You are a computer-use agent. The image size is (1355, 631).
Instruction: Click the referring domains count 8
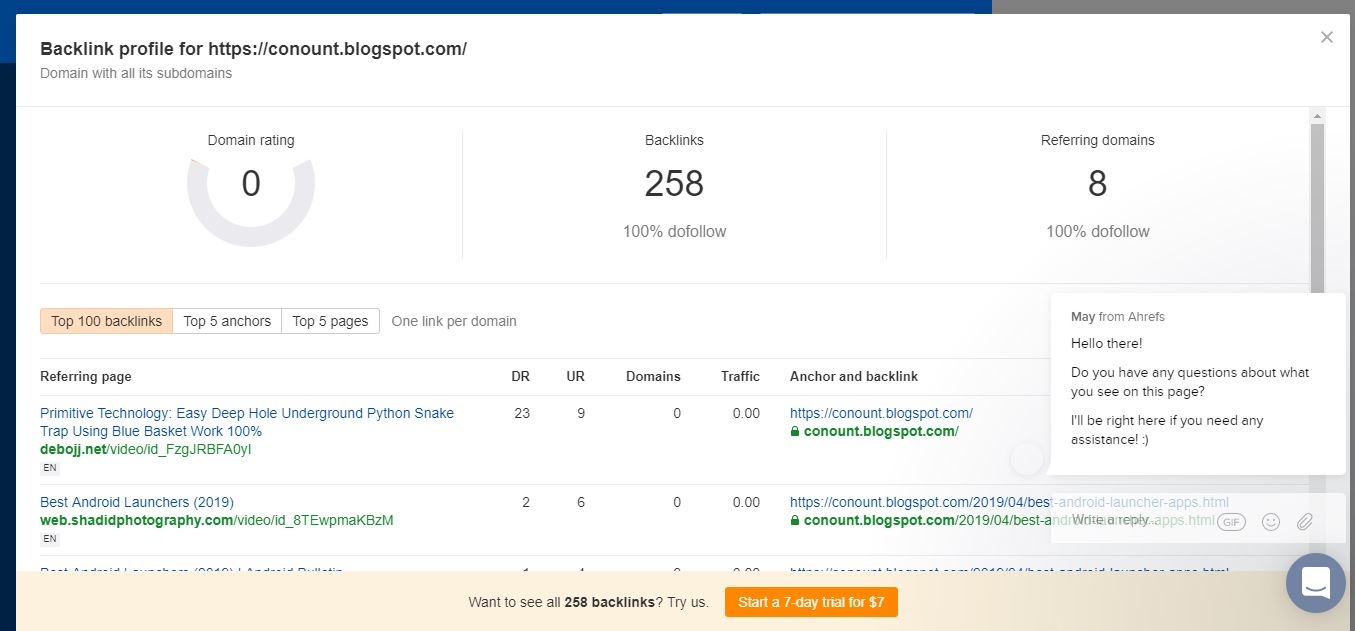[1097, 184]
